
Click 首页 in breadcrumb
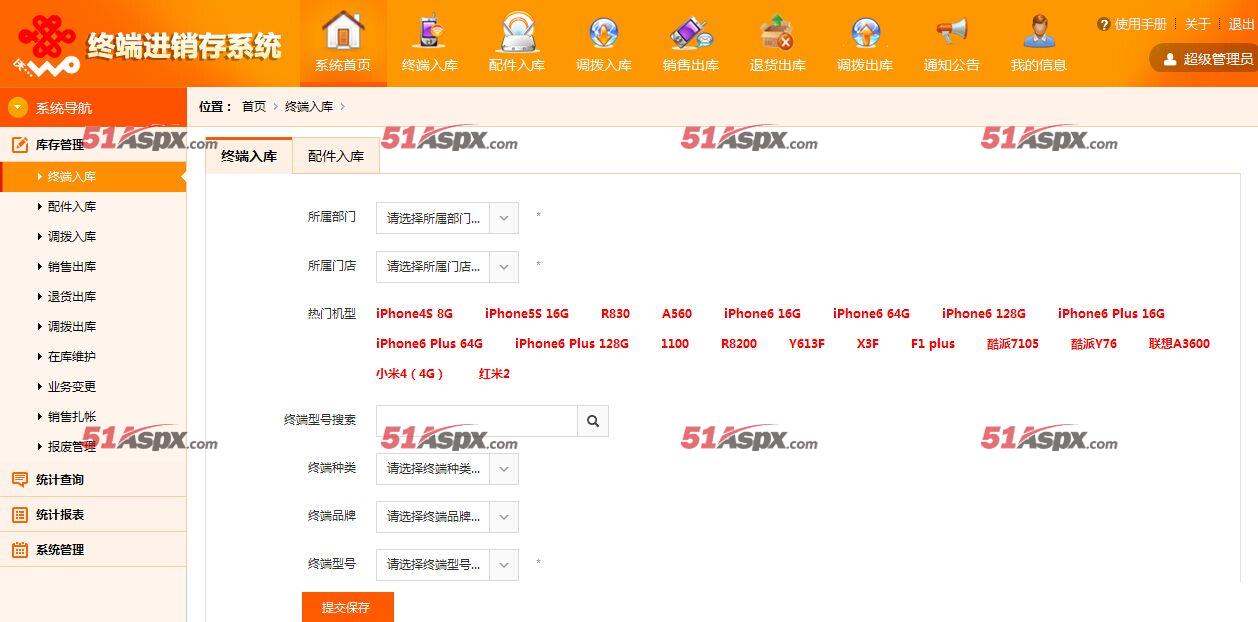click(x=254, y=106)
